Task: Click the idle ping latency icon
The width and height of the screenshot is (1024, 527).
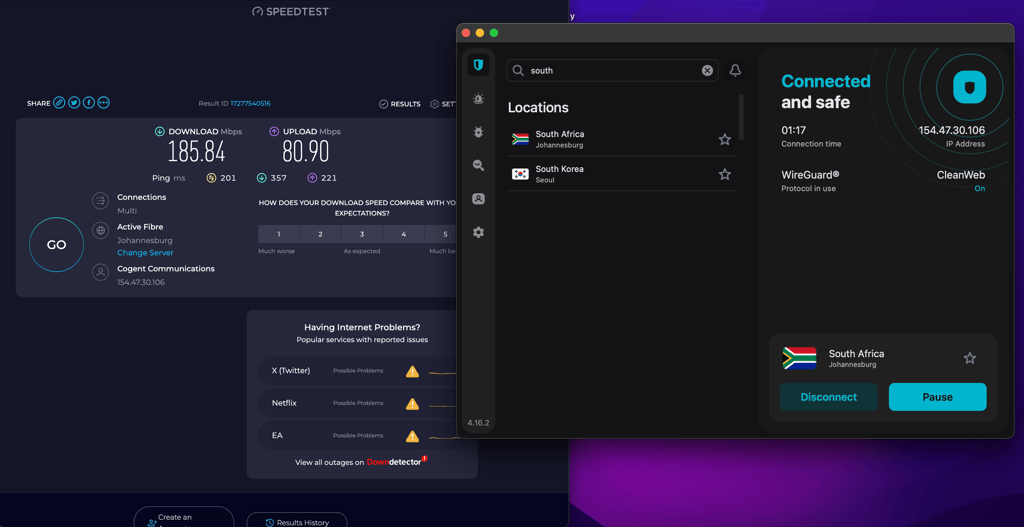Action: pos(211,177)
